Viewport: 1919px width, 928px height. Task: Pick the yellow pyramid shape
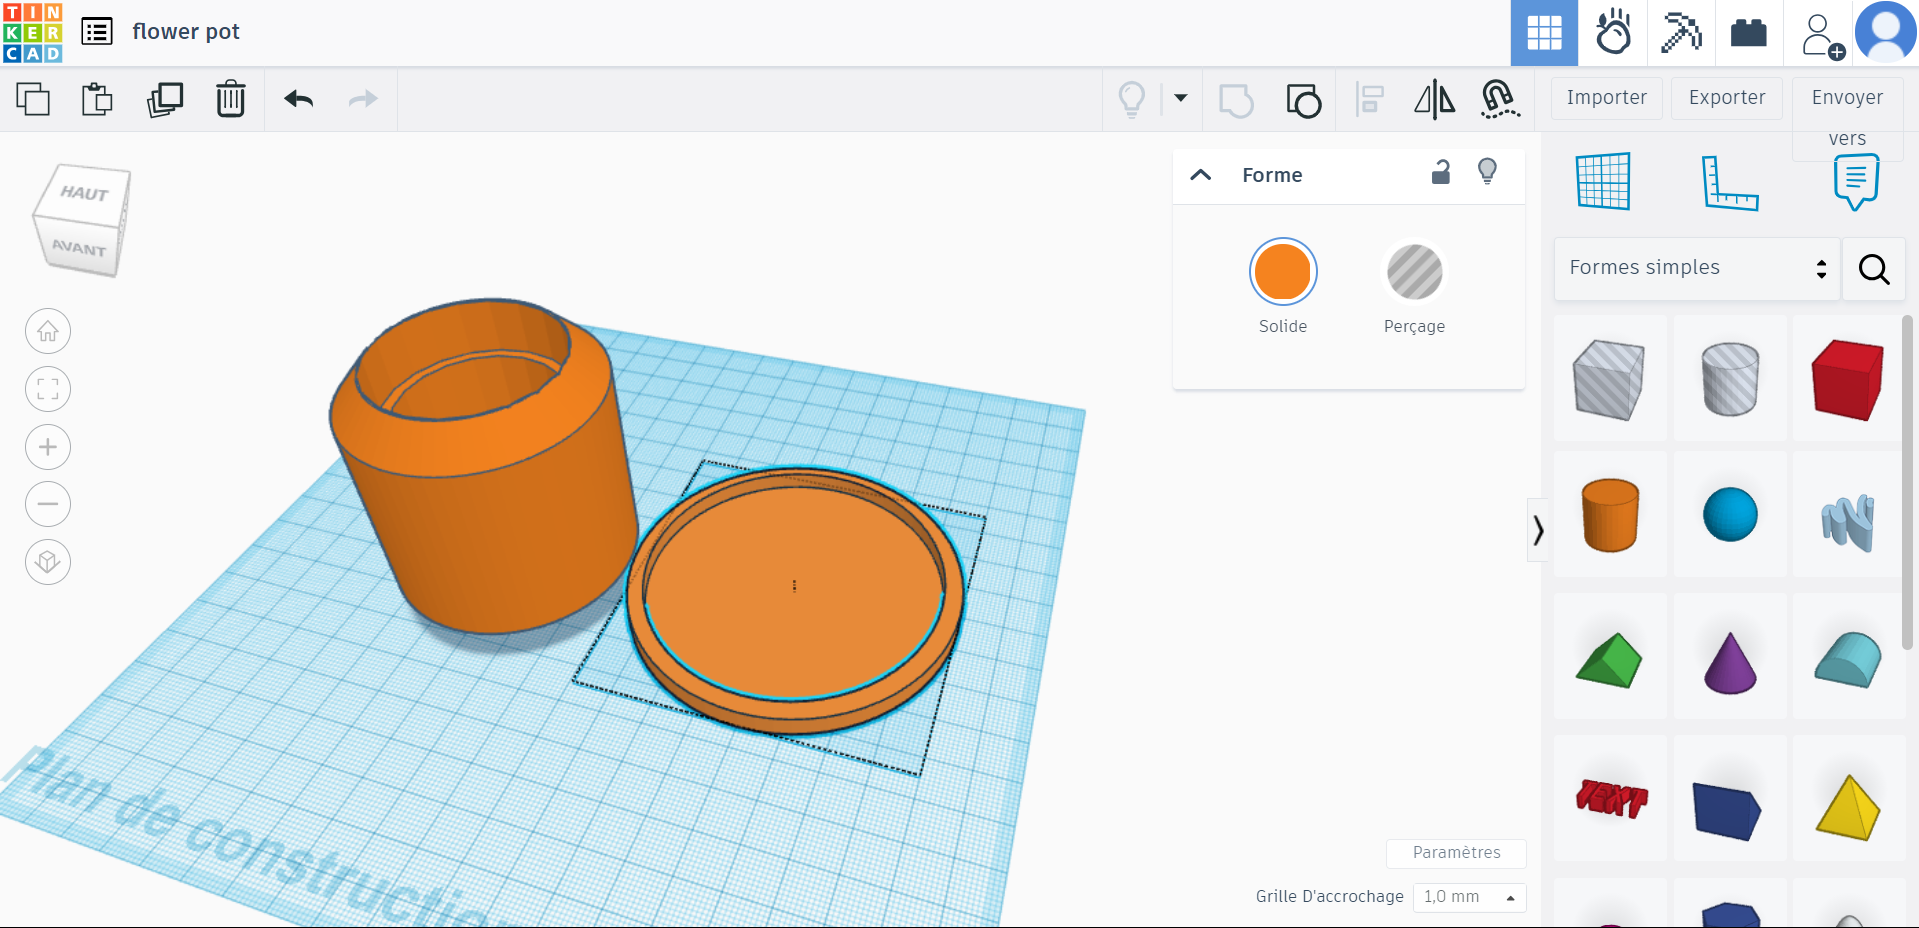tap(1848, 807)
